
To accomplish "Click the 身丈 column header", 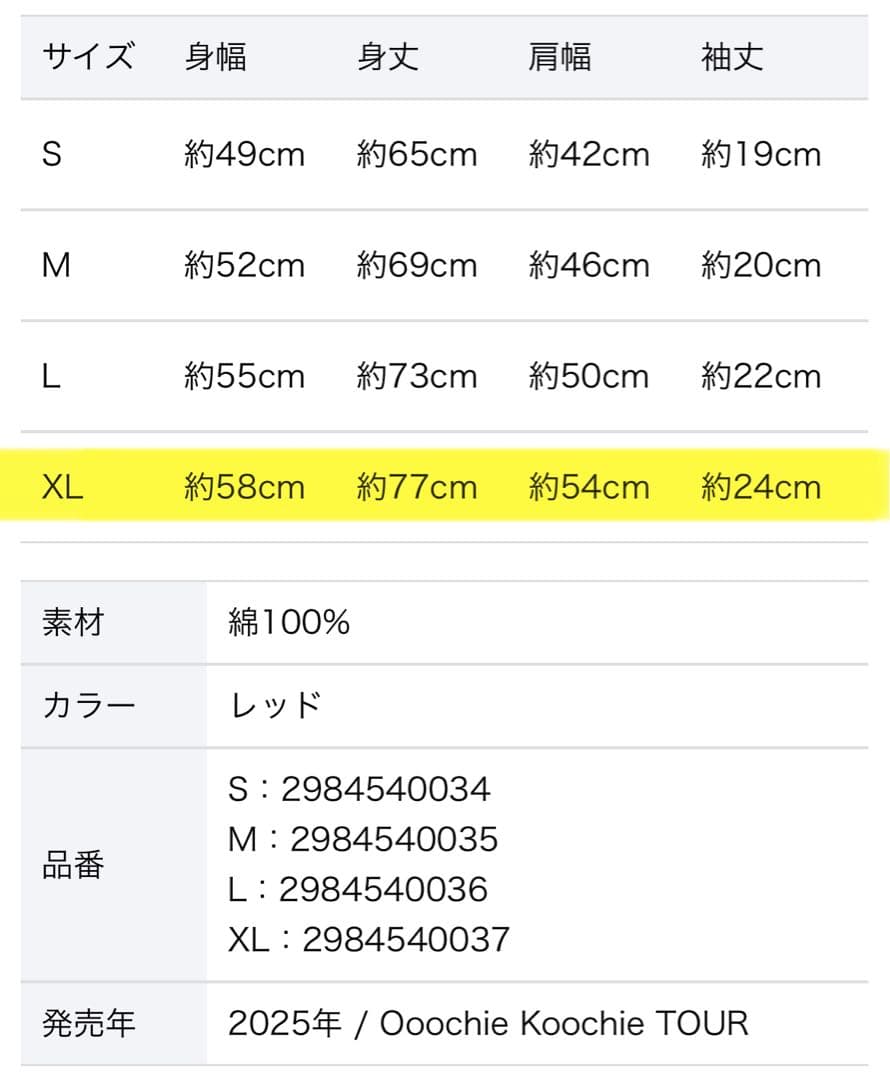I will click(387, 57).
